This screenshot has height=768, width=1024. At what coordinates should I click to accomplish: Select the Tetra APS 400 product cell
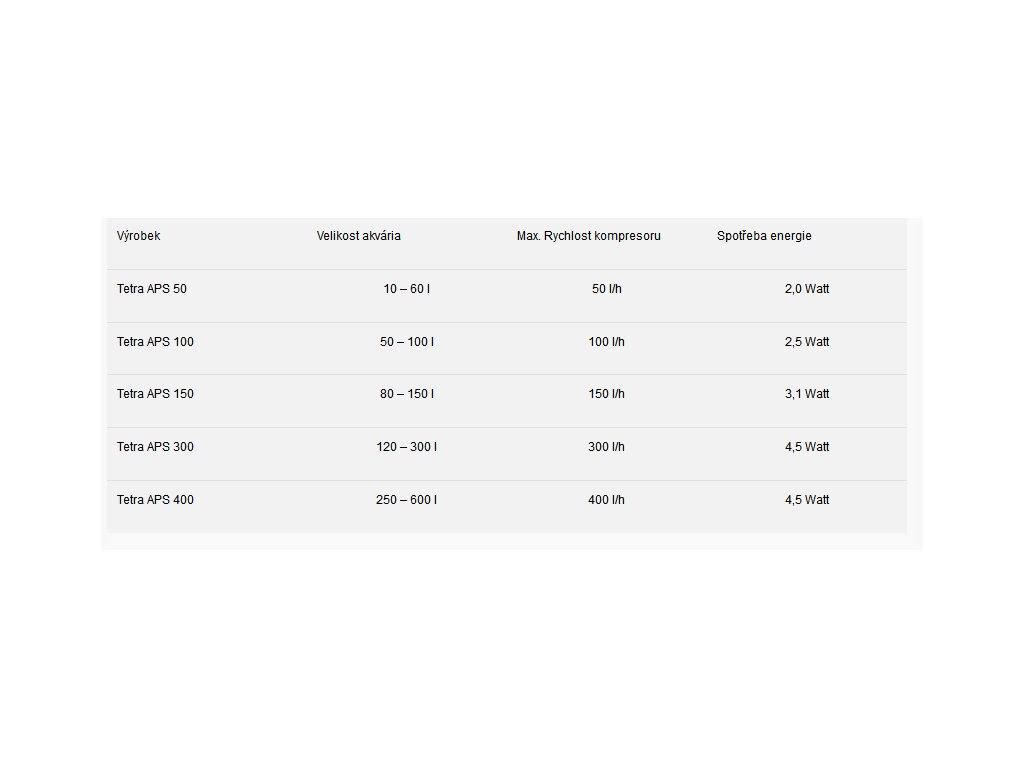156,500
